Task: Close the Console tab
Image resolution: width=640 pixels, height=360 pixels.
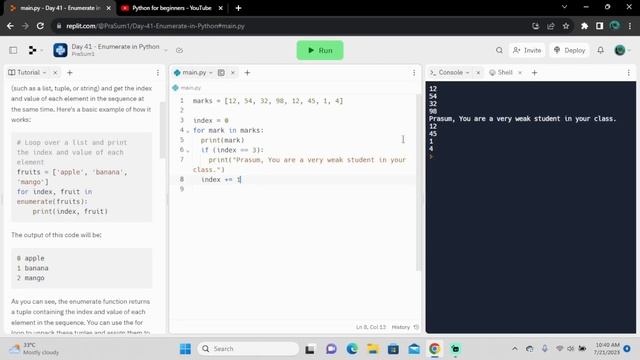Action: (478, 72)
